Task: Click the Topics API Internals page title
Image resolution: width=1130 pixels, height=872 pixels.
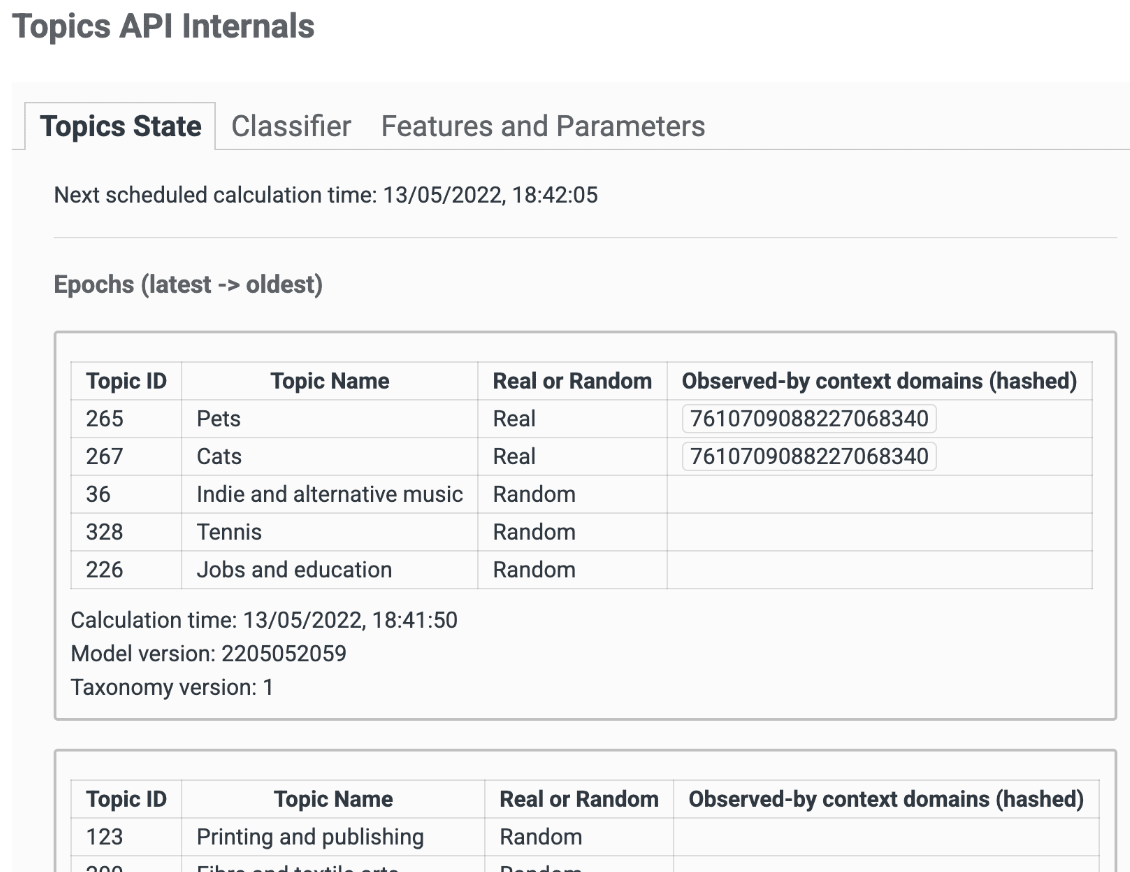Action: pos(164,26)
